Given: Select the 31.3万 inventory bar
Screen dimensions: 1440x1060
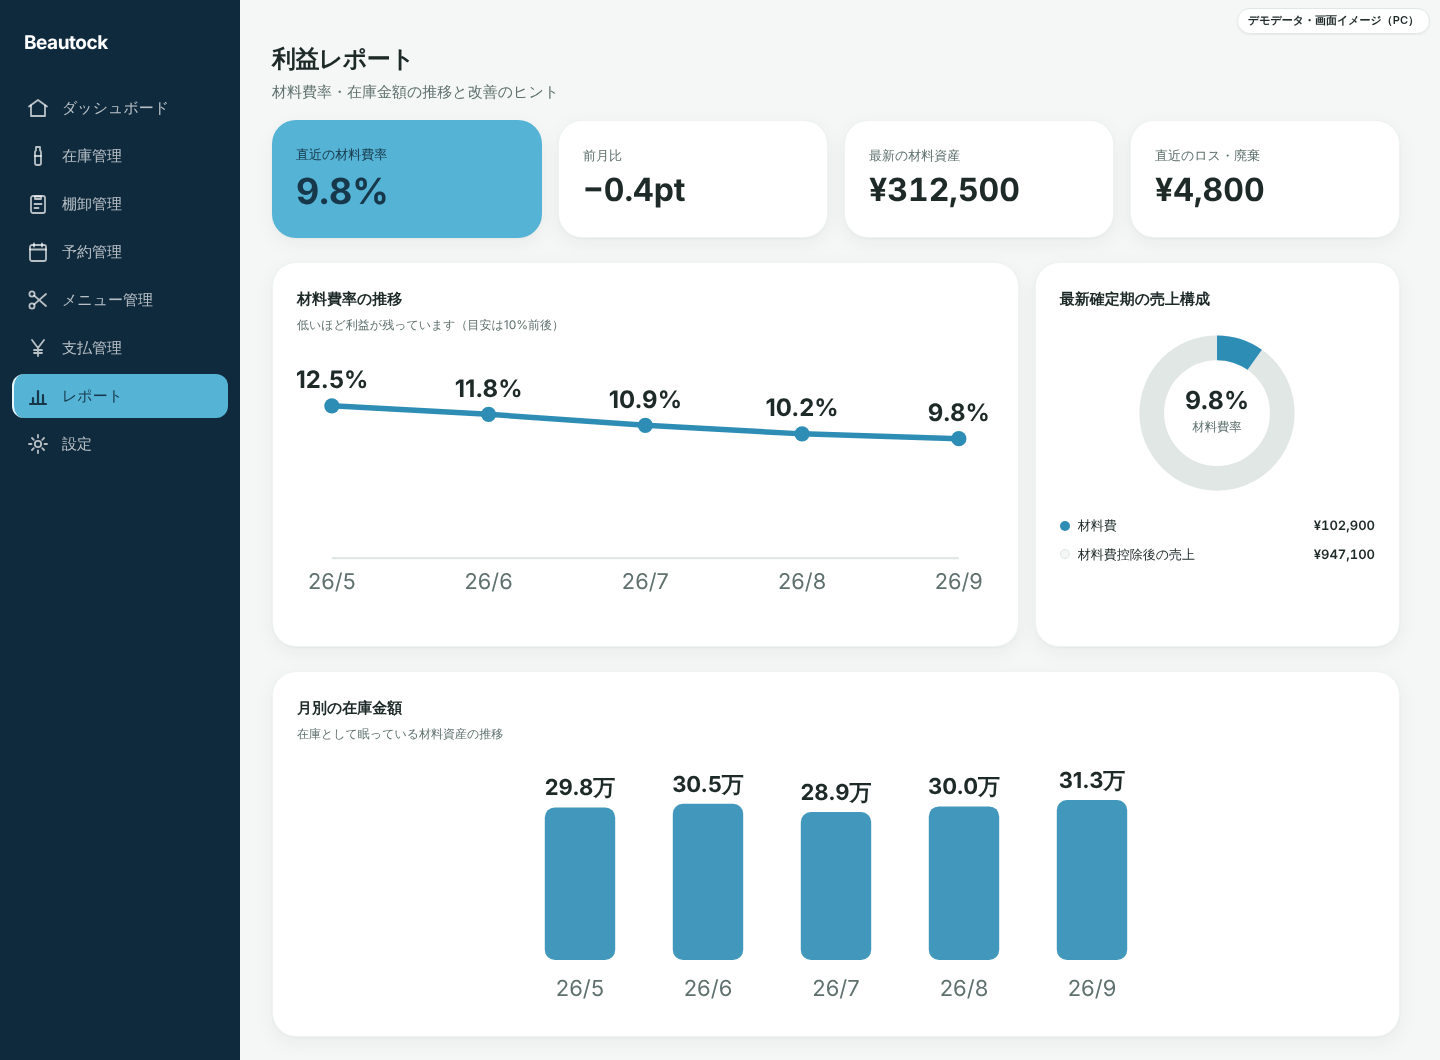Looking at the screenshot, I should point(1092,880).
